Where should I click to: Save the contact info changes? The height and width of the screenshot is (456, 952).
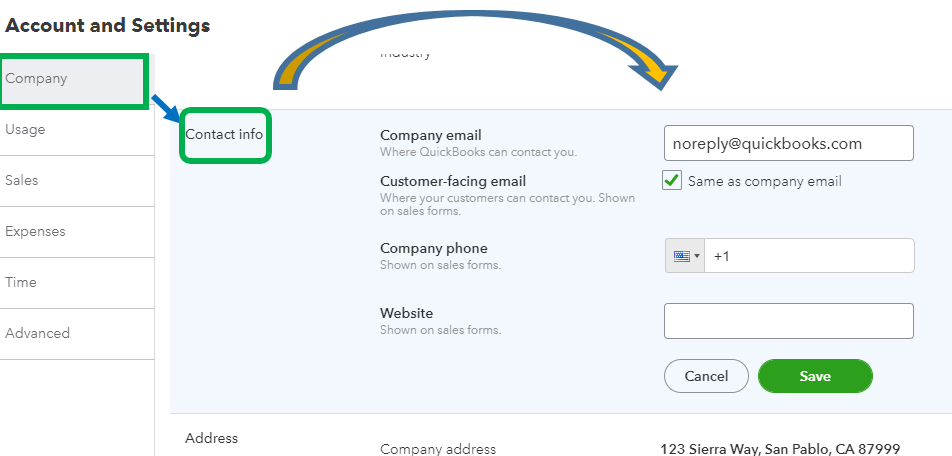coord(815,376)
